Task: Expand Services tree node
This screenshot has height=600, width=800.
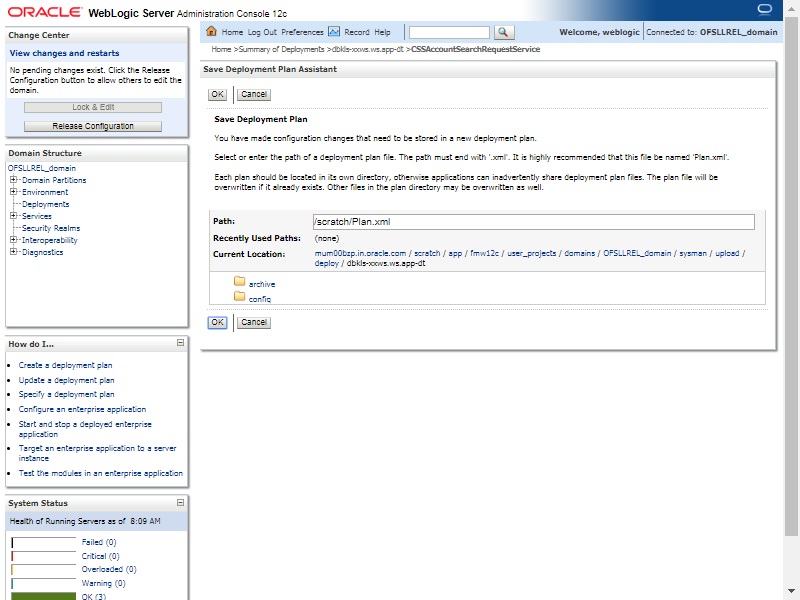Action: point(13,216)
